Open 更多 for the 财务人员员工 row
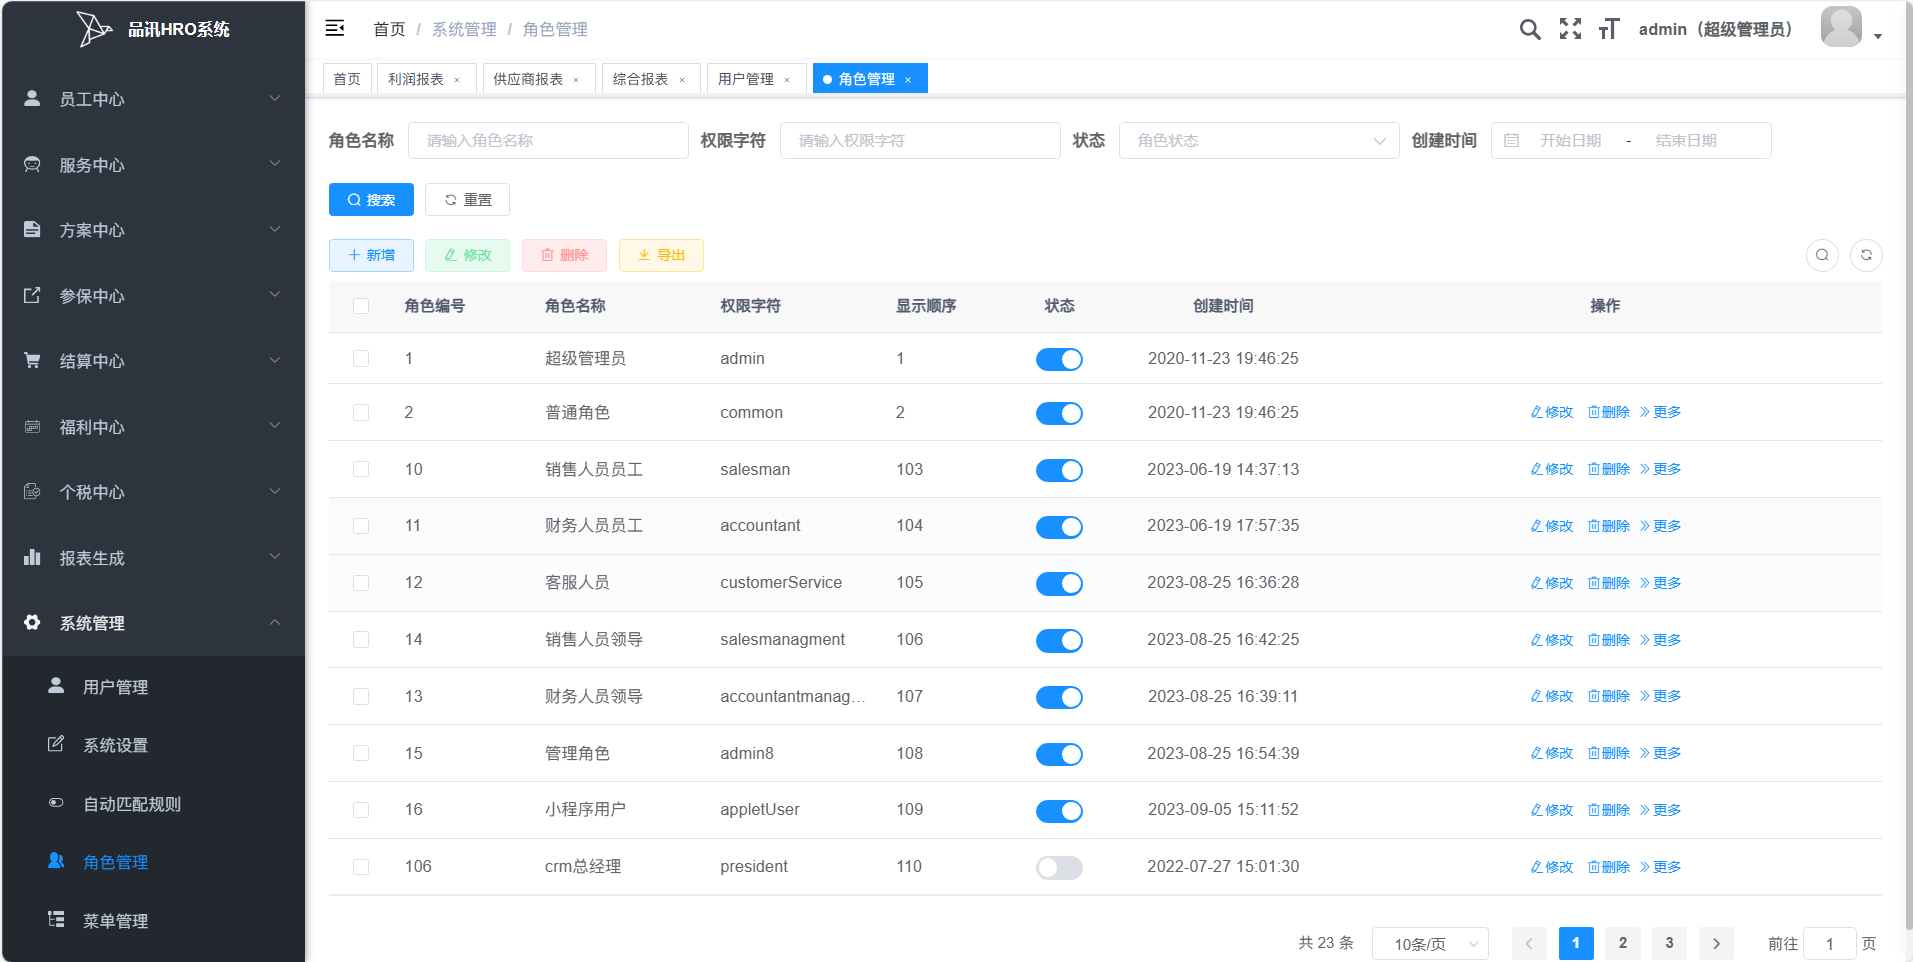This screenshot has width=1913, height=962. (1660, 526)
